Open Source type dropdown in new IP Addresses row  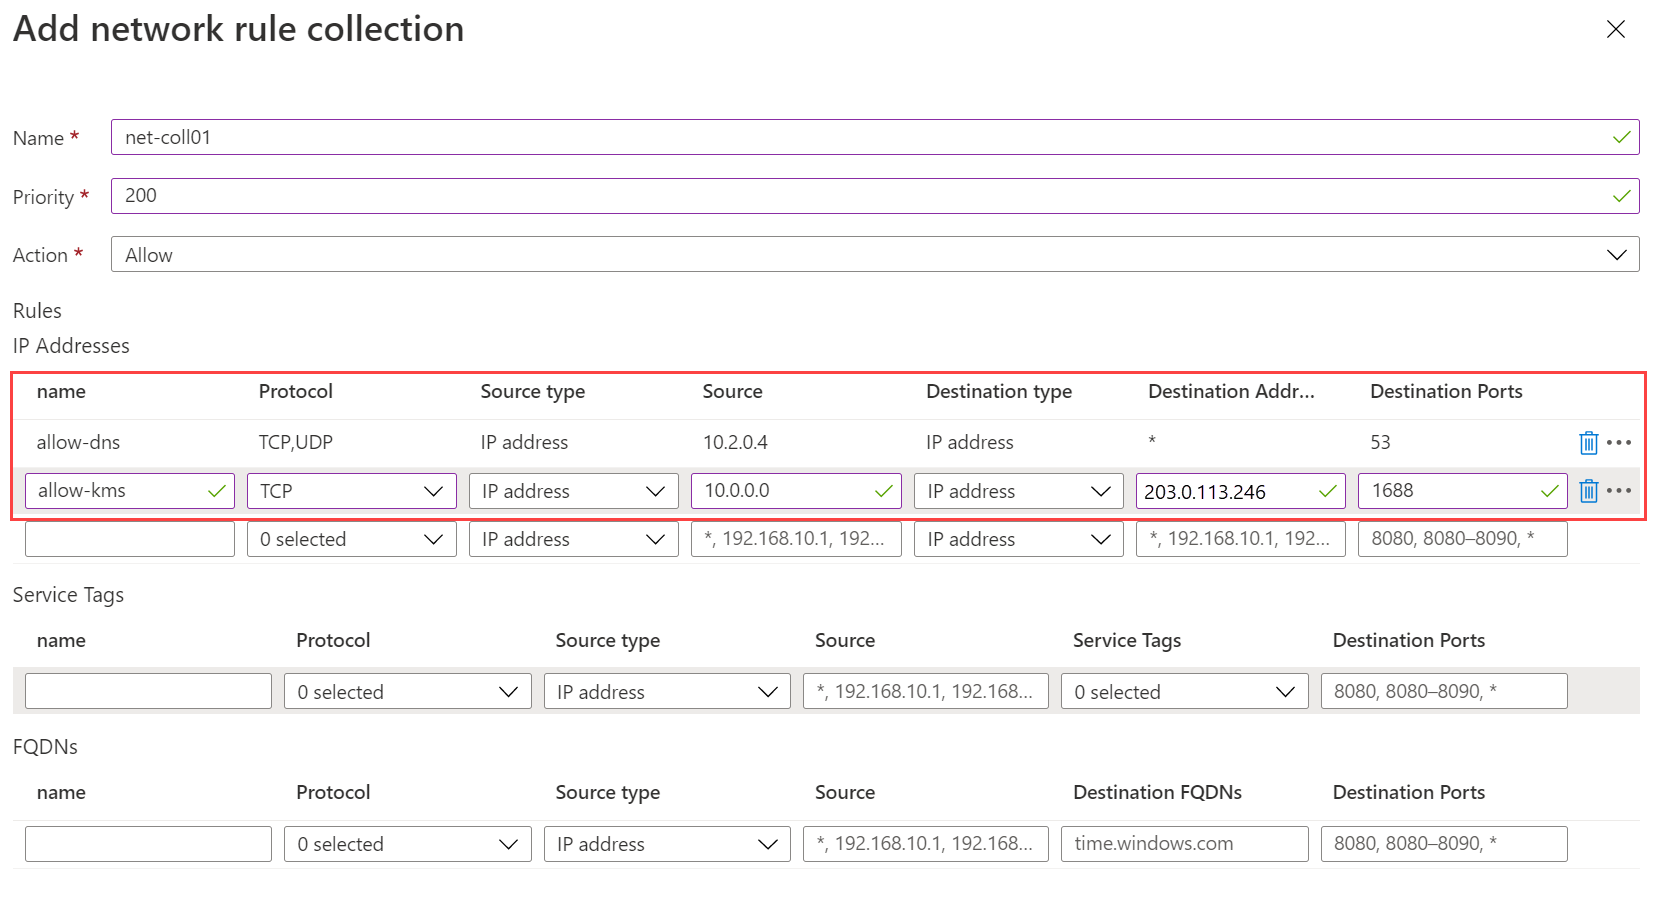[574, 539]
